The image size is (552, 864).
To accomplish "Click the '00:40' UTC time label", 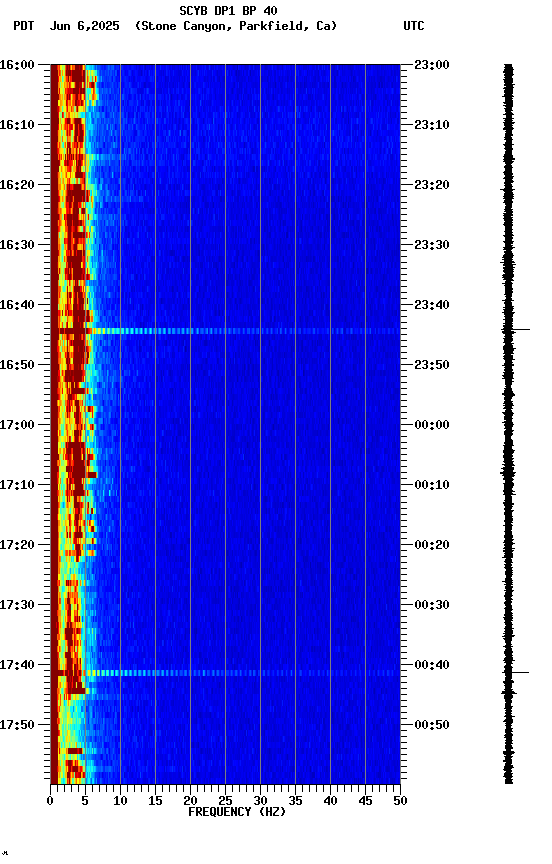I will 432,665.
